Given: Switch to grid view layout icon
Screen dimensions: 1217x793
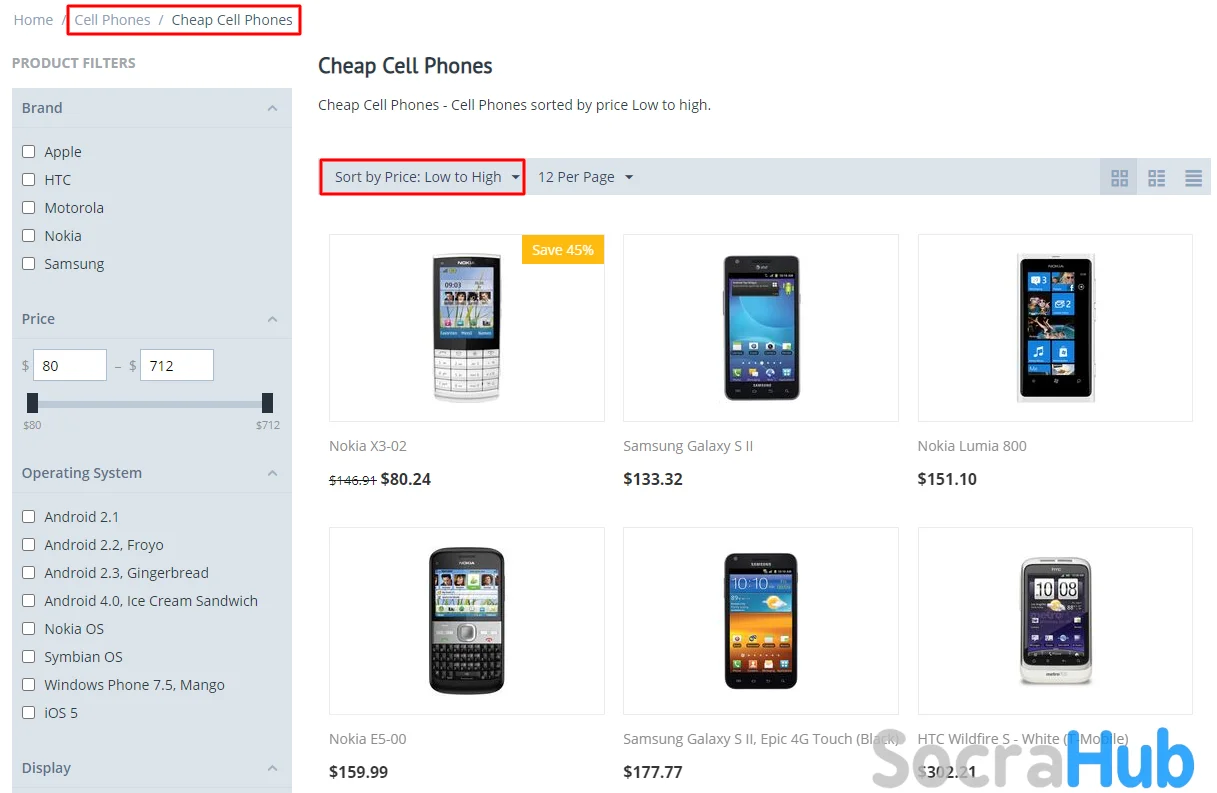Looking at the screenshot, I should coord(1119,178).
